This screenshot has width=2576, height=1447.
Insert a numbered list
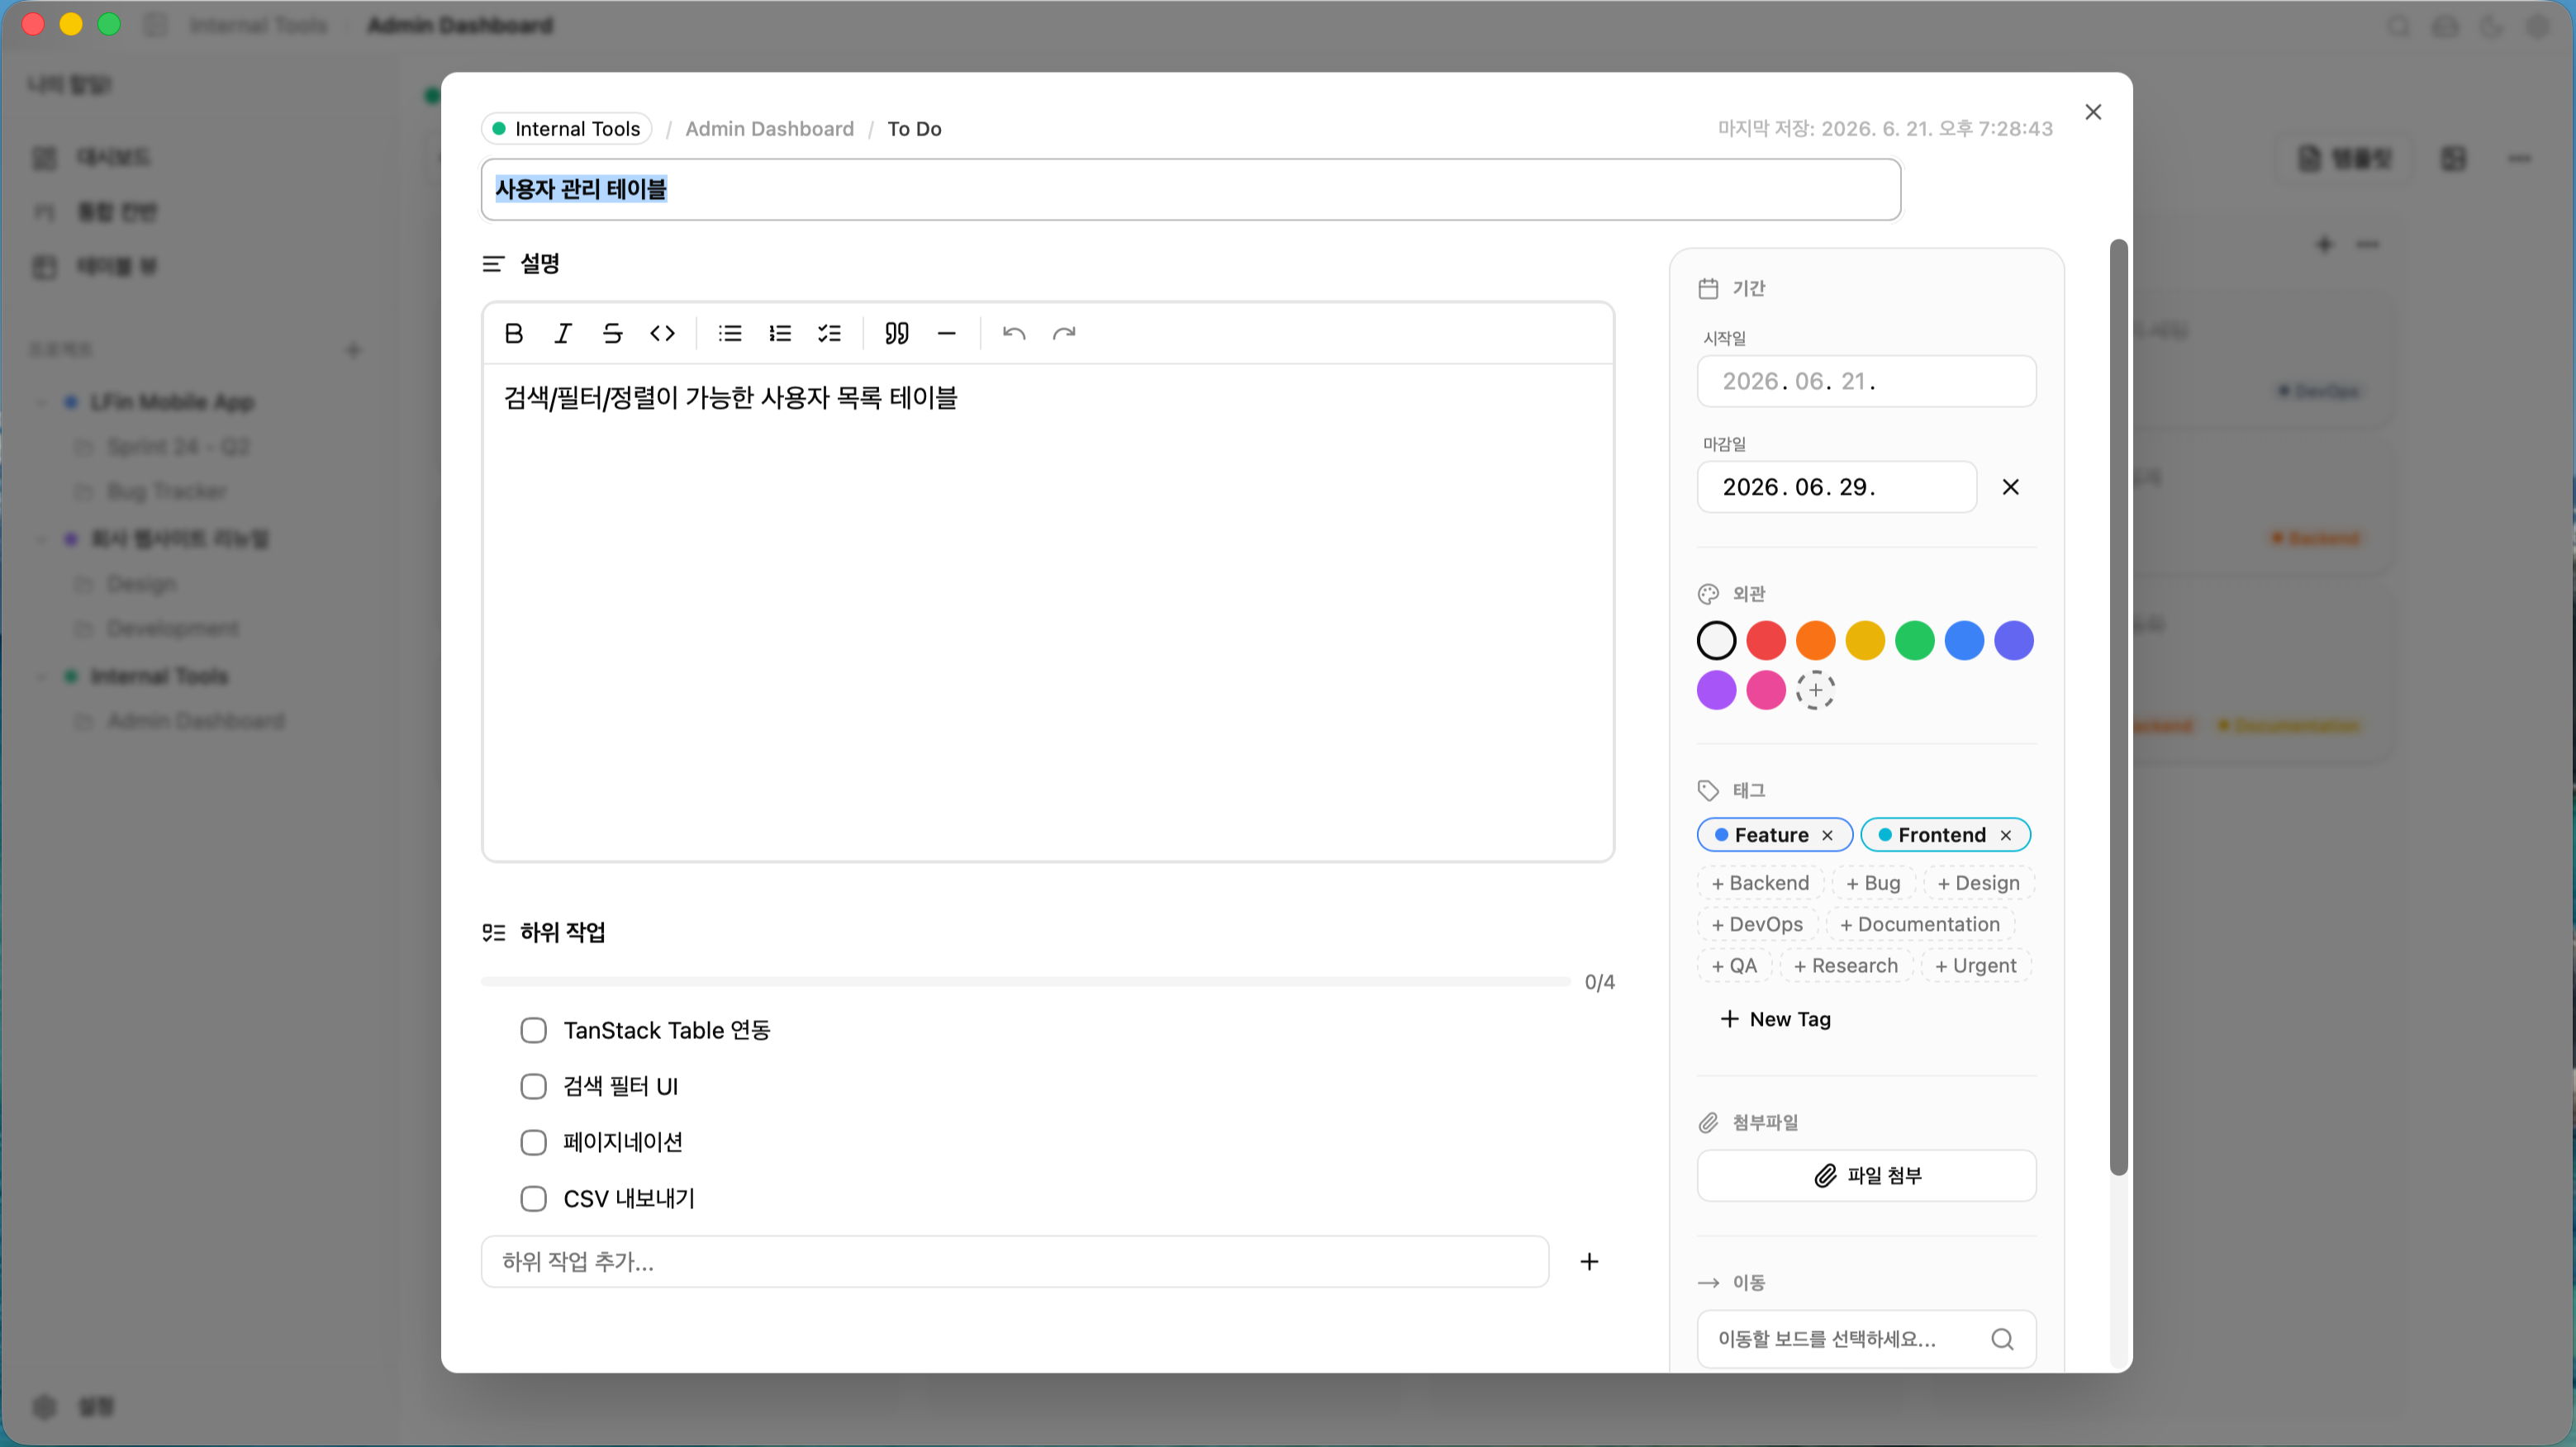click(780, 333)
